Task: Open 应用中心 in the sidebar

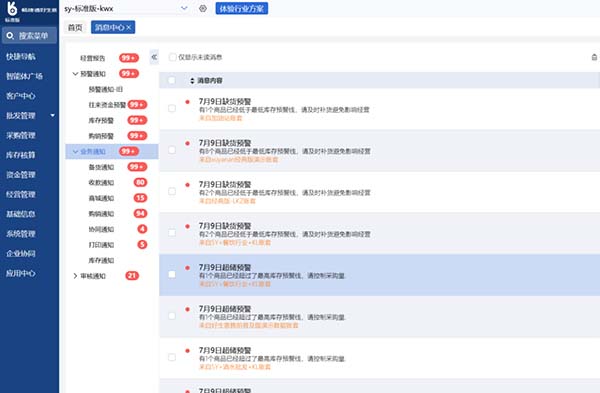Action: tap(21, 273)
